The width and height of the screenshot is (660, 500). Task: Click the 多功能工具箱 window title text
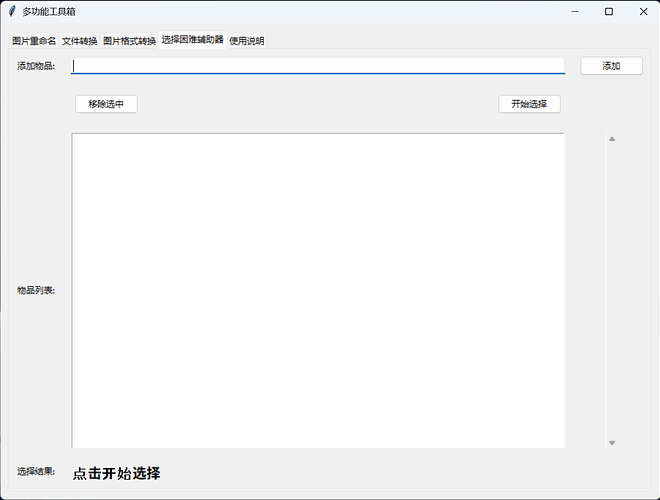(48, 12)
